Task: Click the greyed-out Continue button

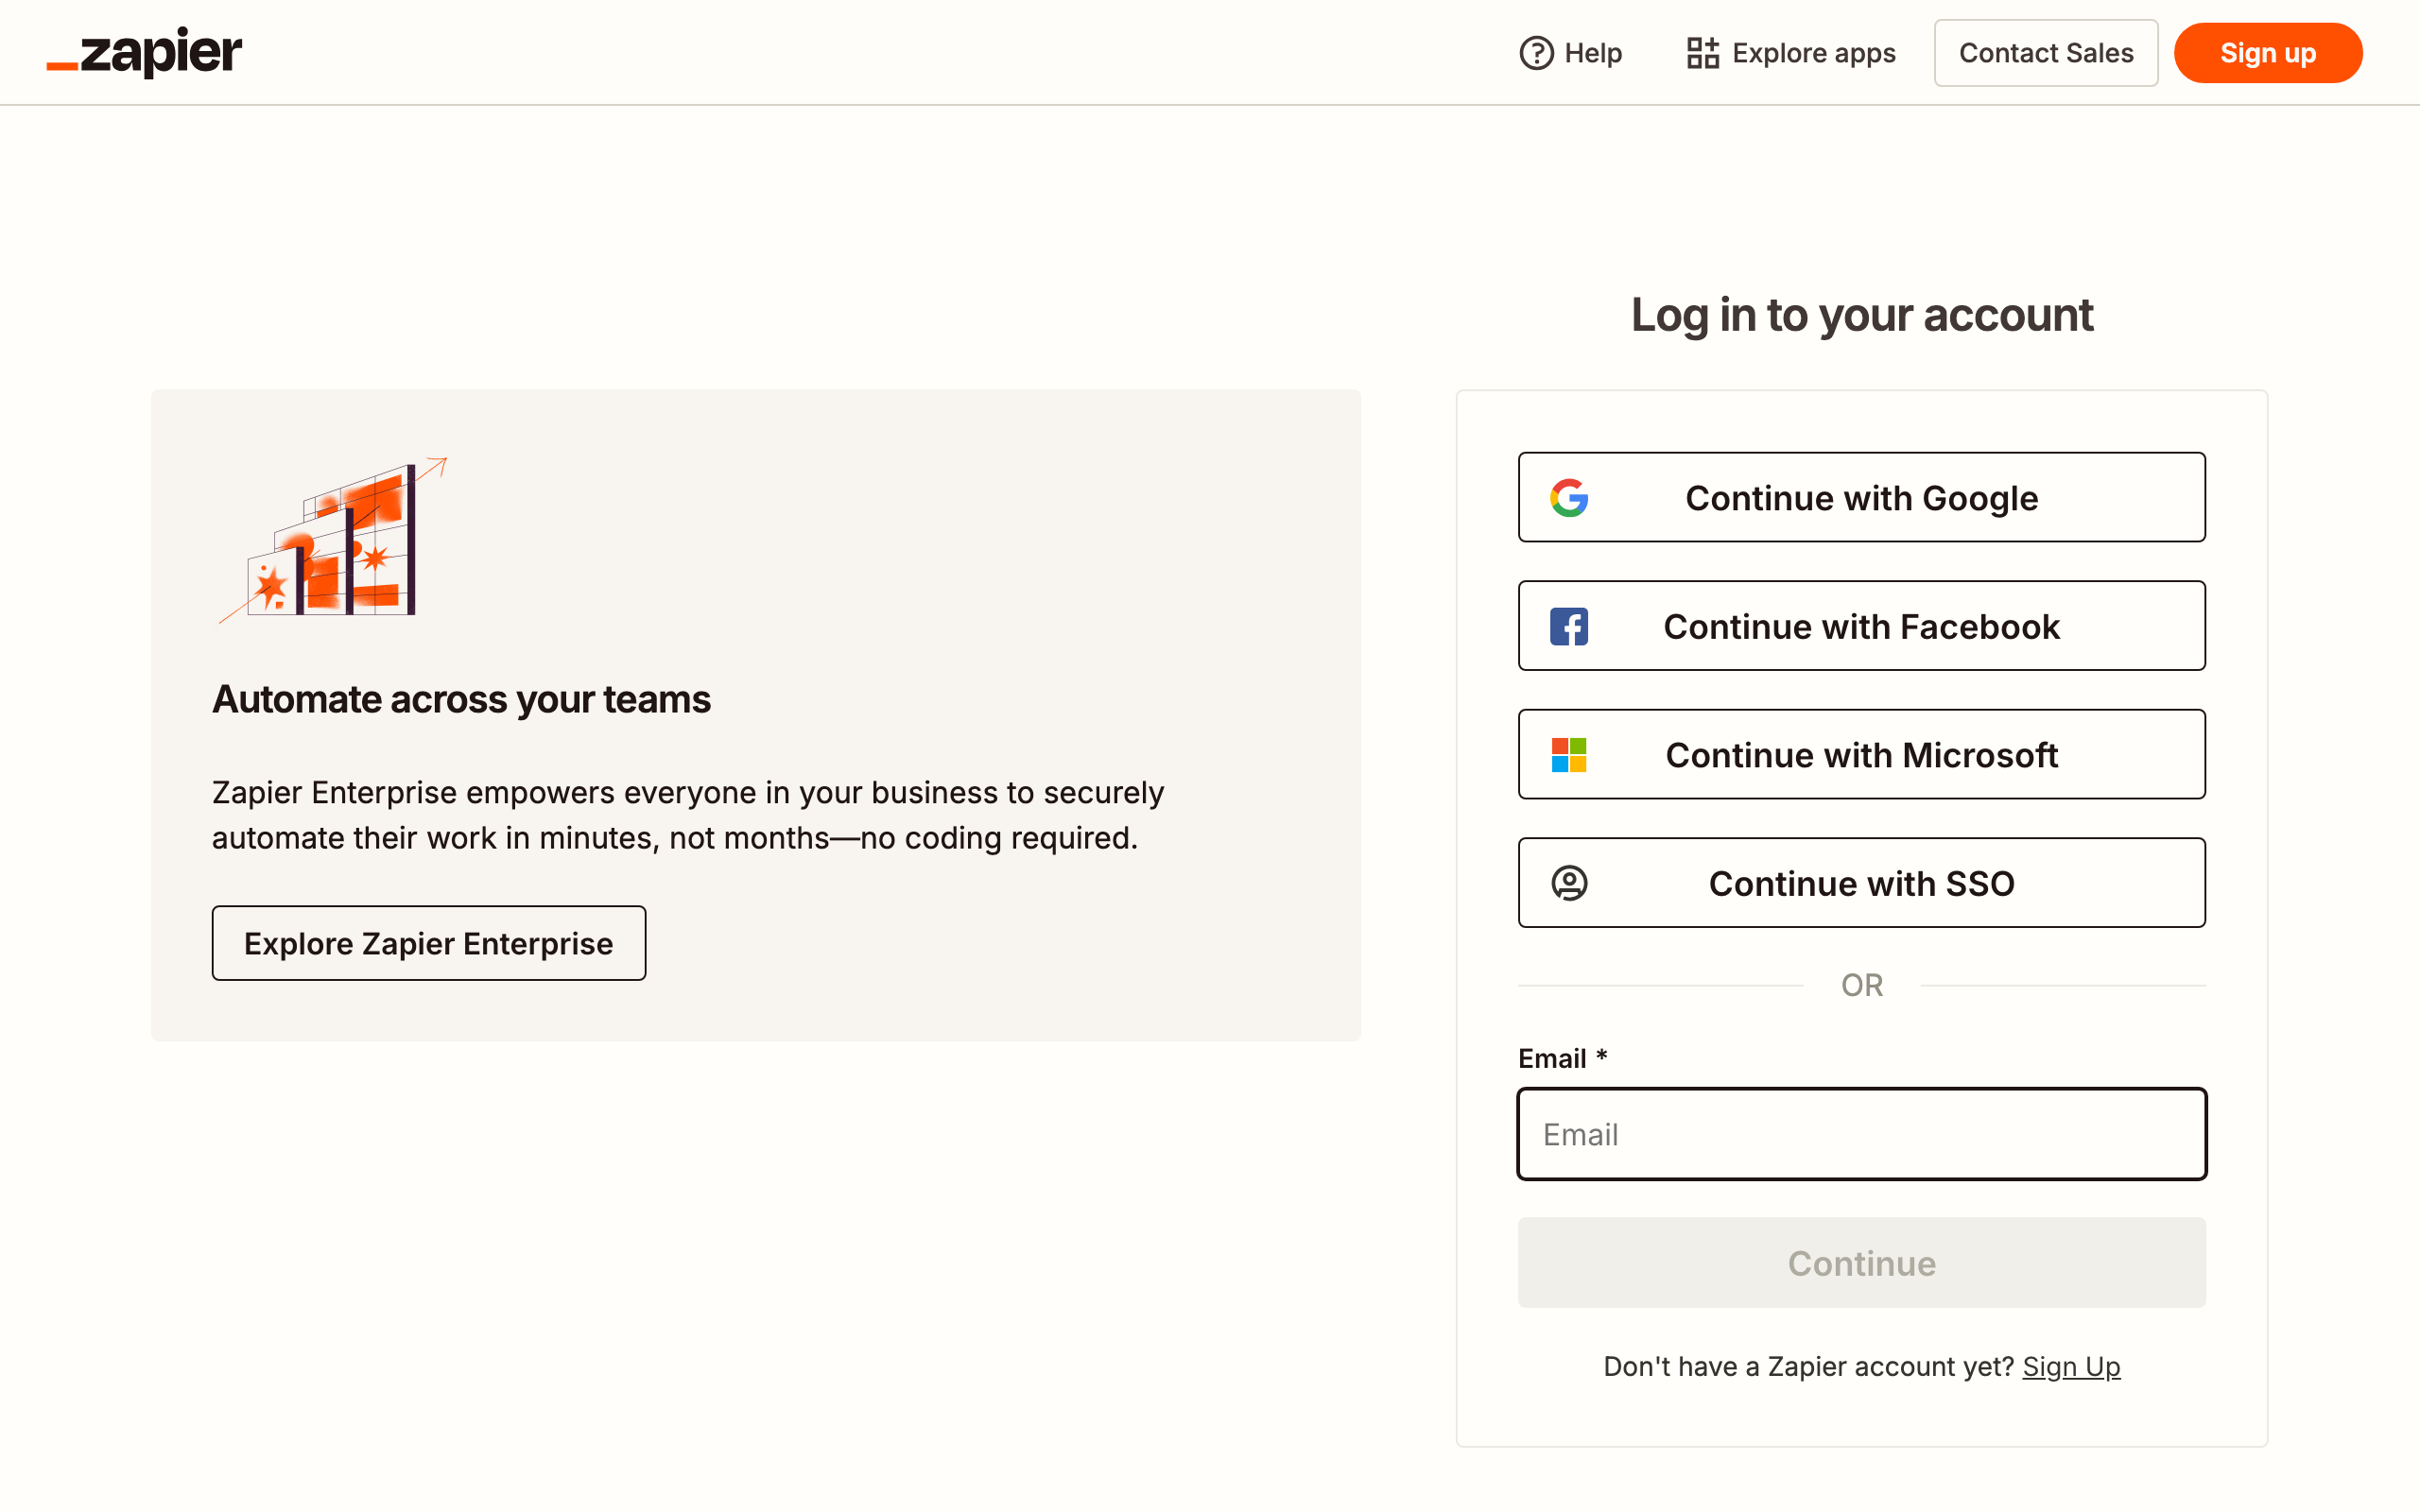Action: click(1861, 1262)
